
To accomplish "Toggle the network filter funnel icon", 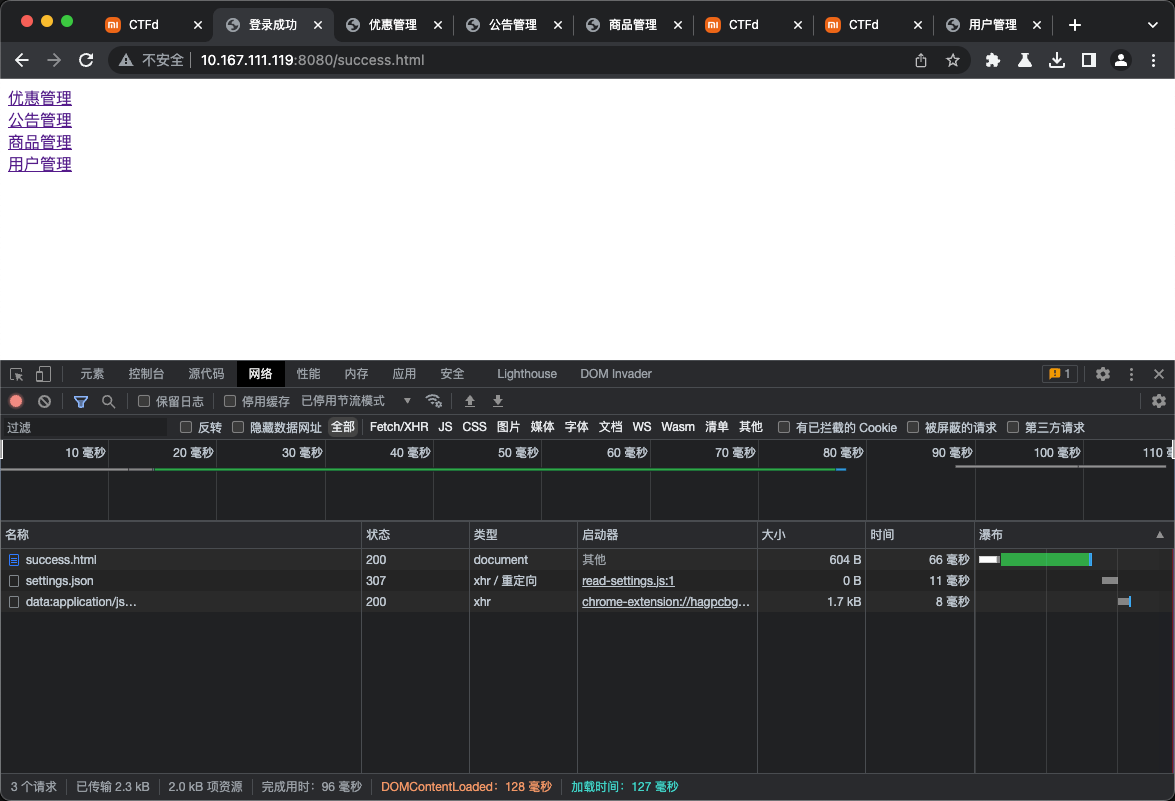I will click(81, 401).
